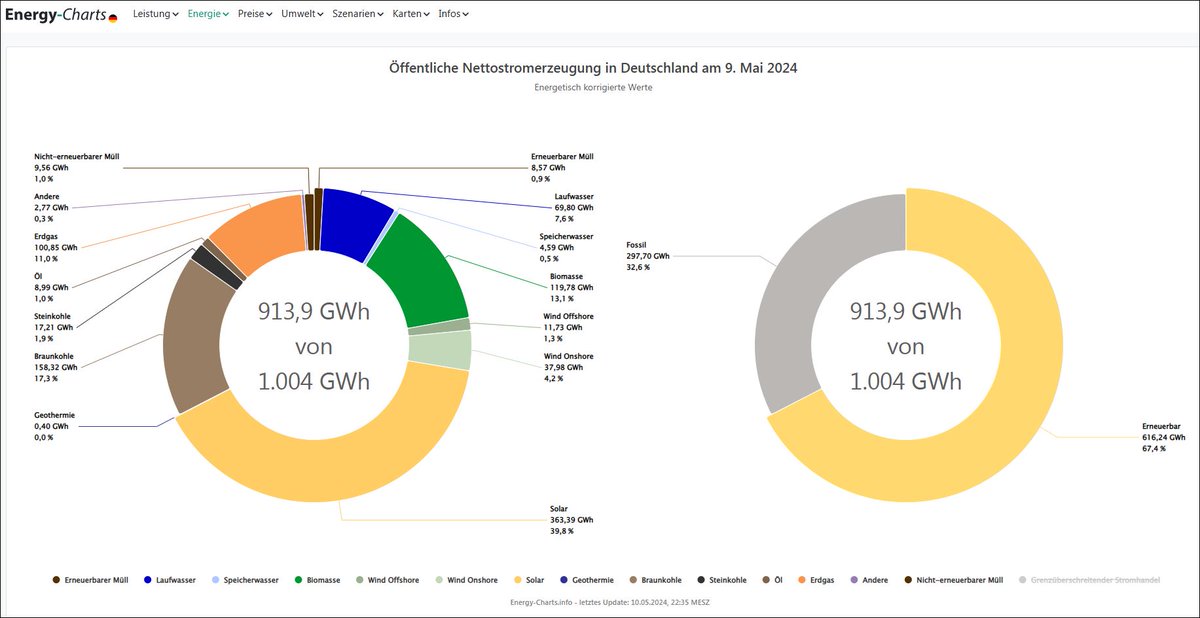Click the light green Wind Onshore segment
Image resolution: width=1200 pixels, height=618 pixels.
click(x=440, y=350)
